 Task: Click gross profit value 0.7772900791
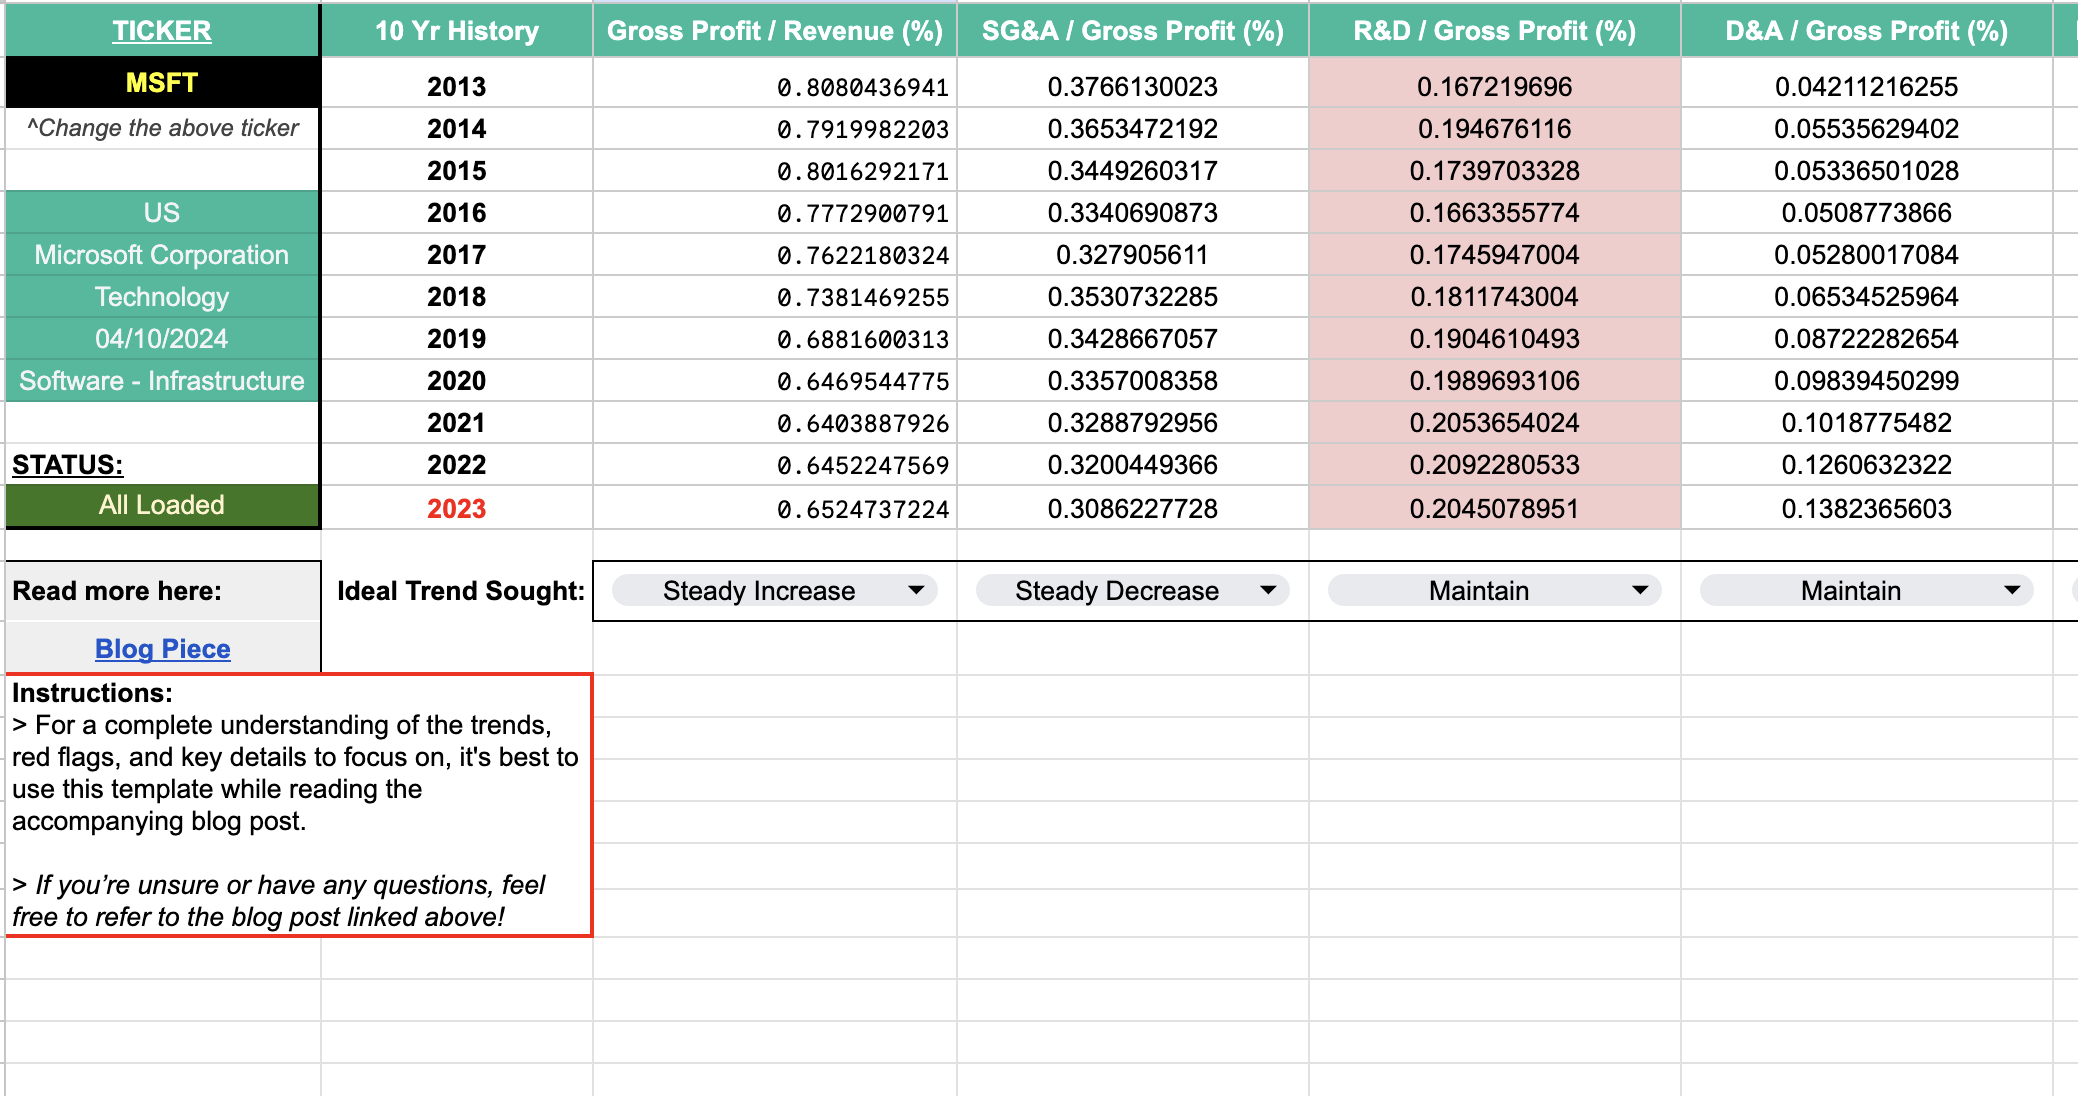775,213
